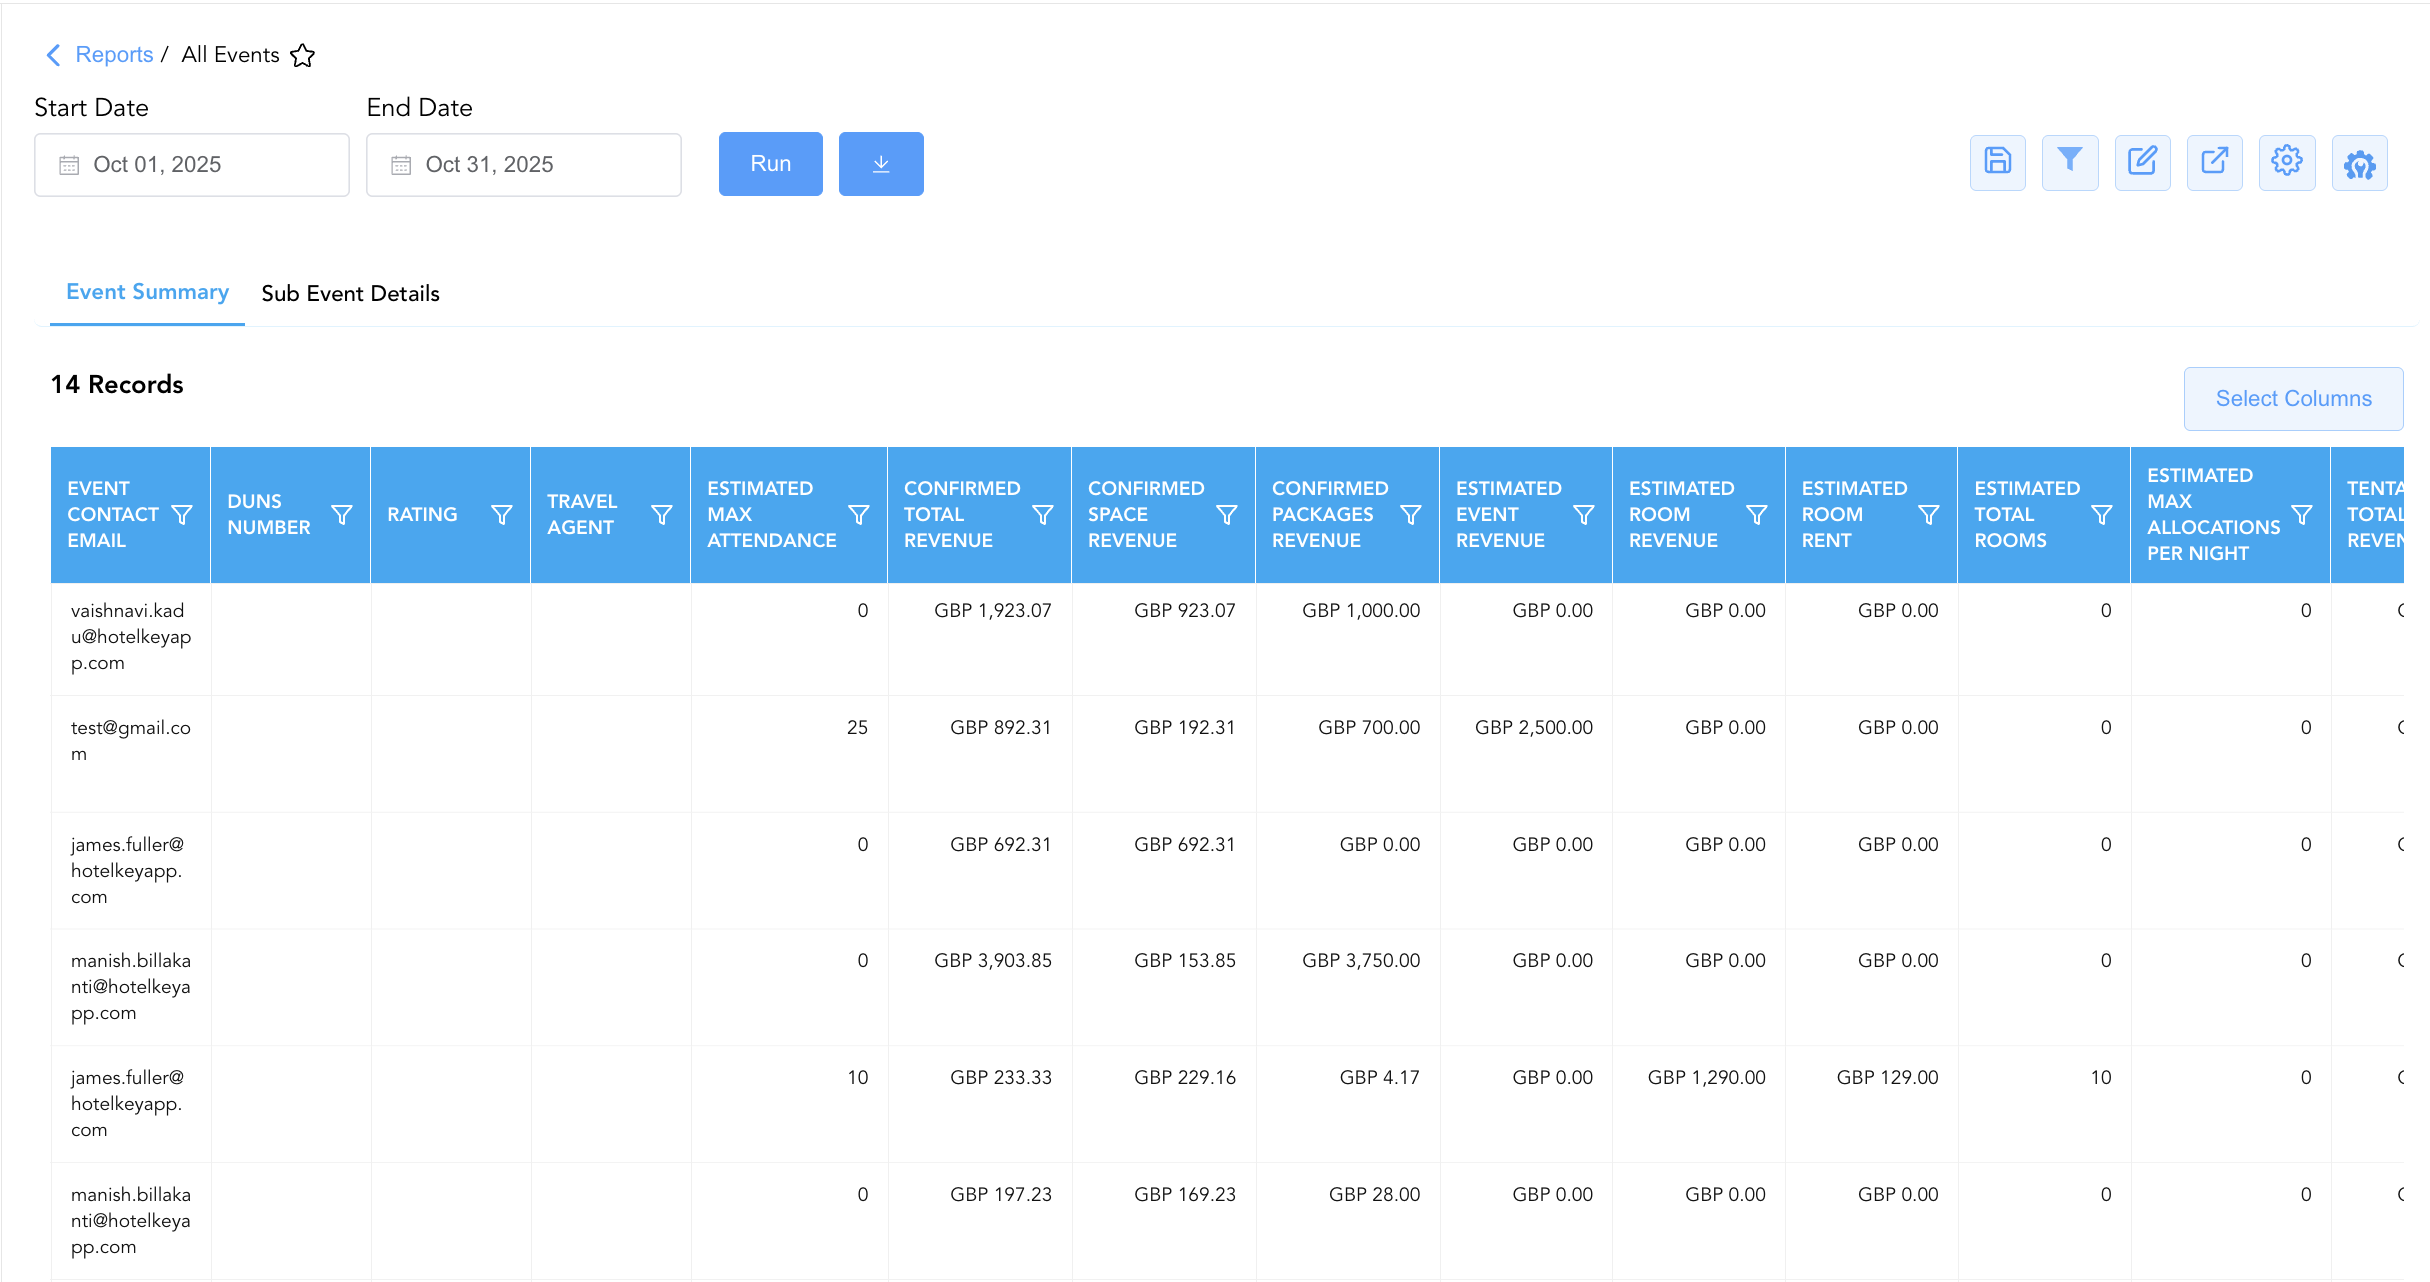Screen dimensions: 2430x1282
Task: Click the back chevron beside Reports
Action: pyautogui.click(x=54, y=55)
